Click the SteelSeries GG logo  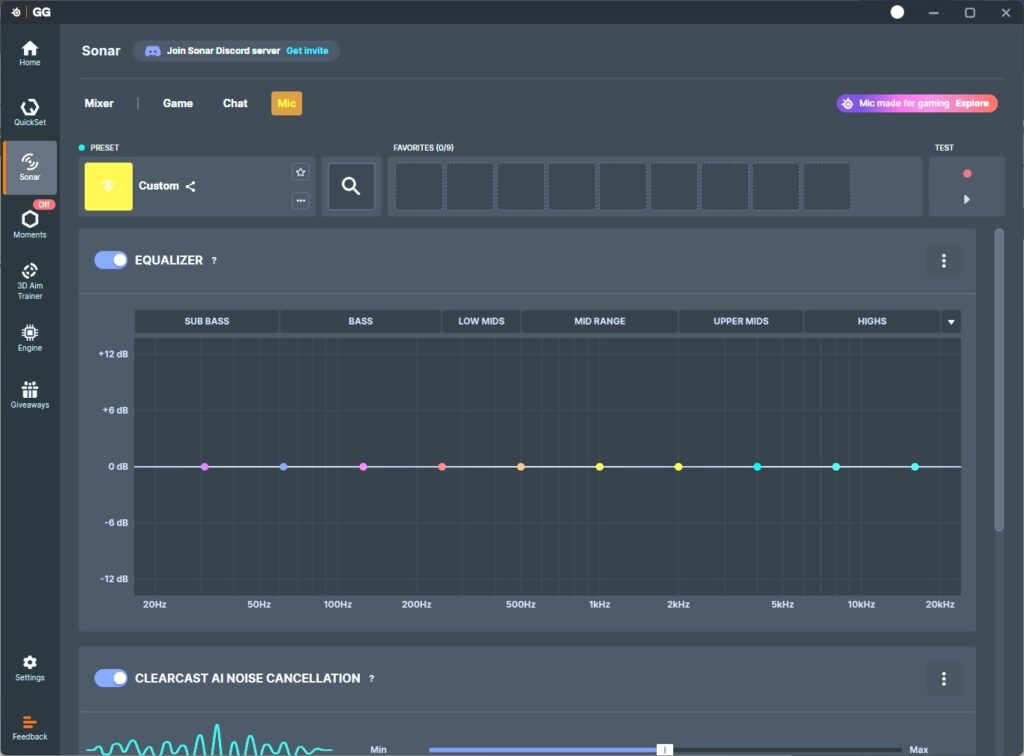[31, 12]
